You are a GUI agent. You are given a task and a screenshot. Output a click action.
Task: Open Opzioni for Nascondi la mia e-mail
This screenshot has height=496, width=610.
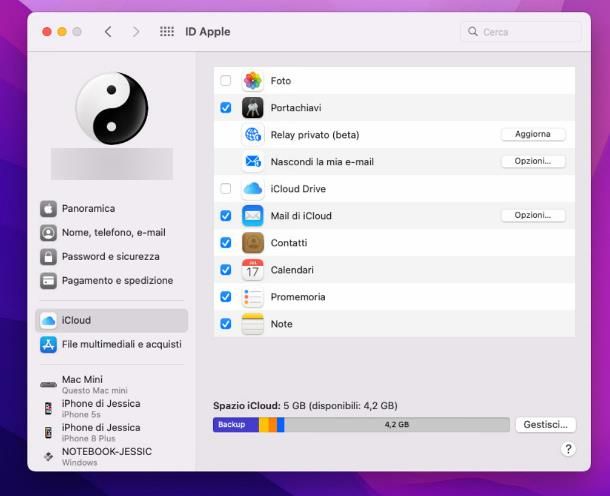point(533,161)
